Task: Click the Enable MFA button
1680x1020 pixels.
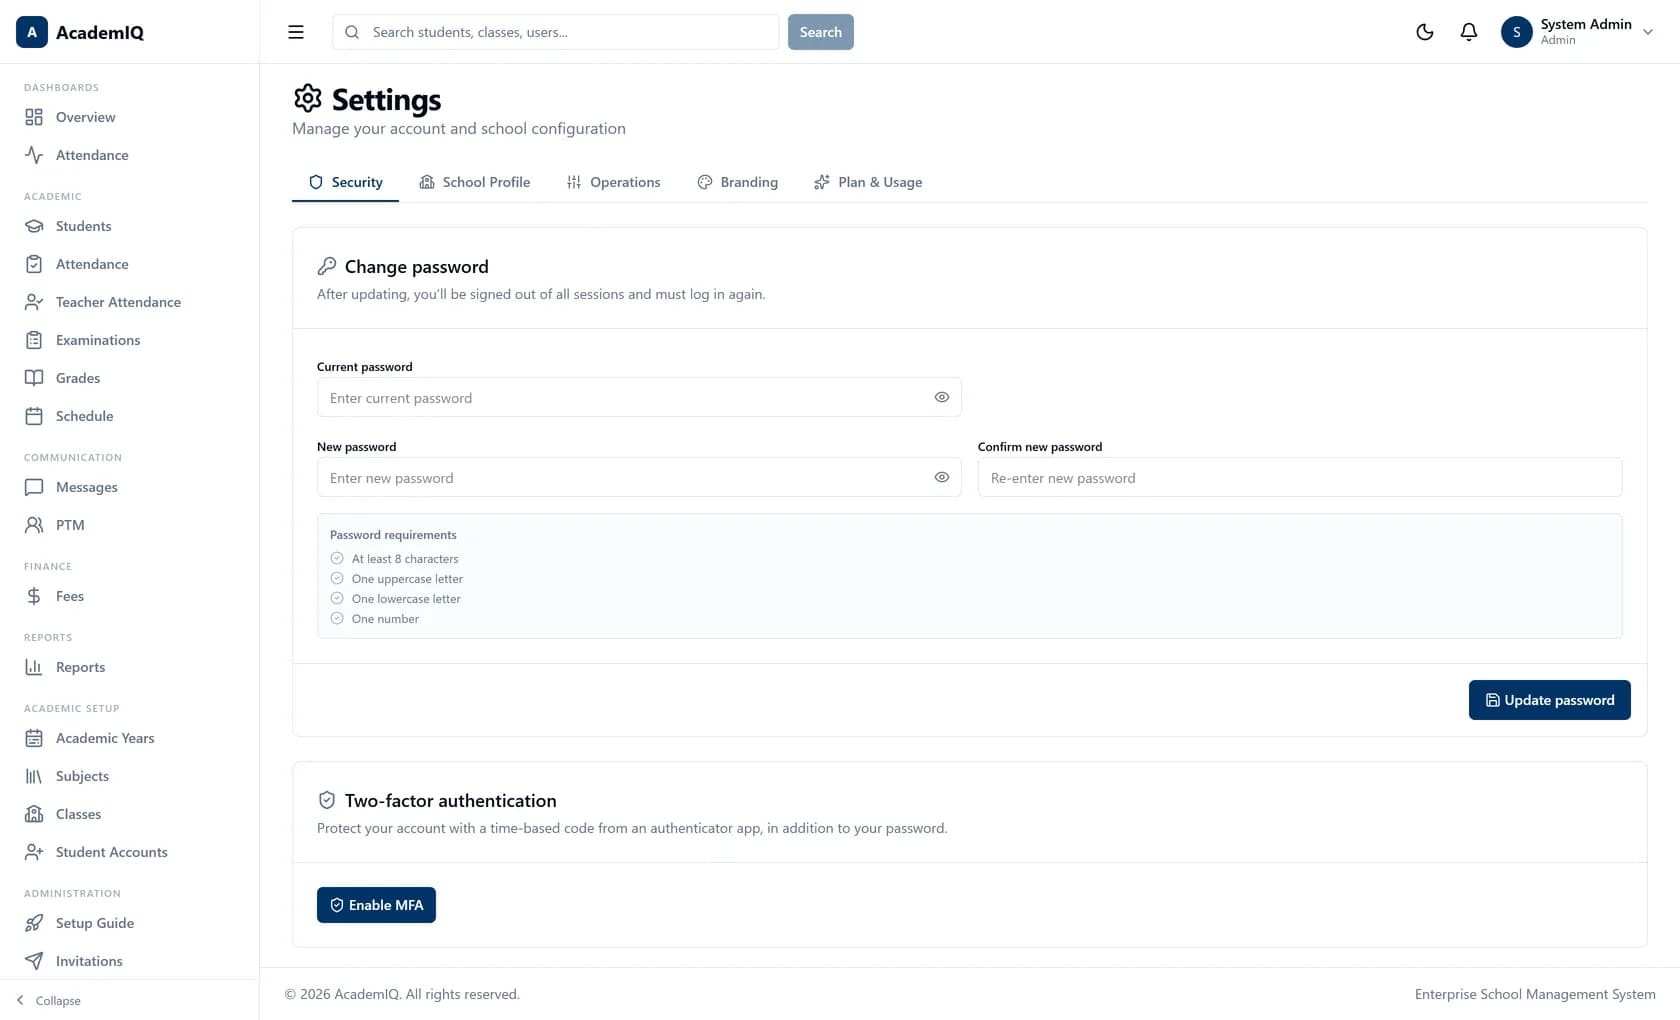Action: [376, 905]
